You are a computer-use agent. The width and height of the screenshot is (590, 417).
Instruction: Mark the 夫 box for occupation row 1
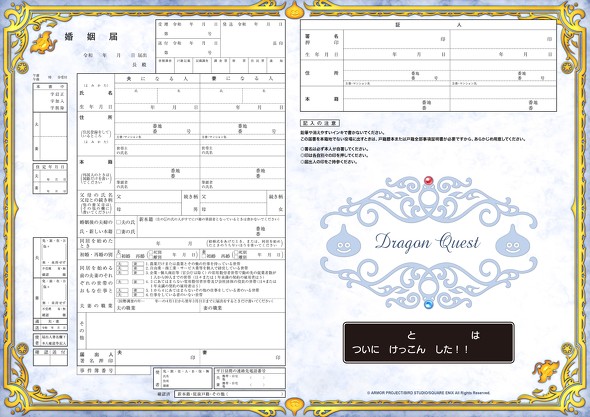[122, 264]
